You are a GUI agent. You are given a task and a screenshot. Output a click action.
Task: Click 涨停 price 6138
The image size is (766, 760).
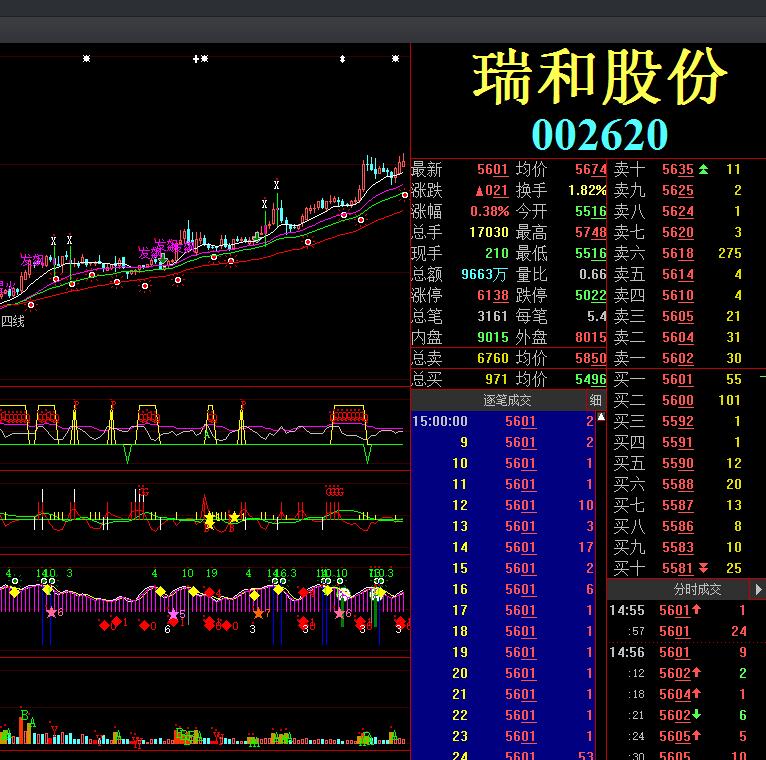point(492,296)
